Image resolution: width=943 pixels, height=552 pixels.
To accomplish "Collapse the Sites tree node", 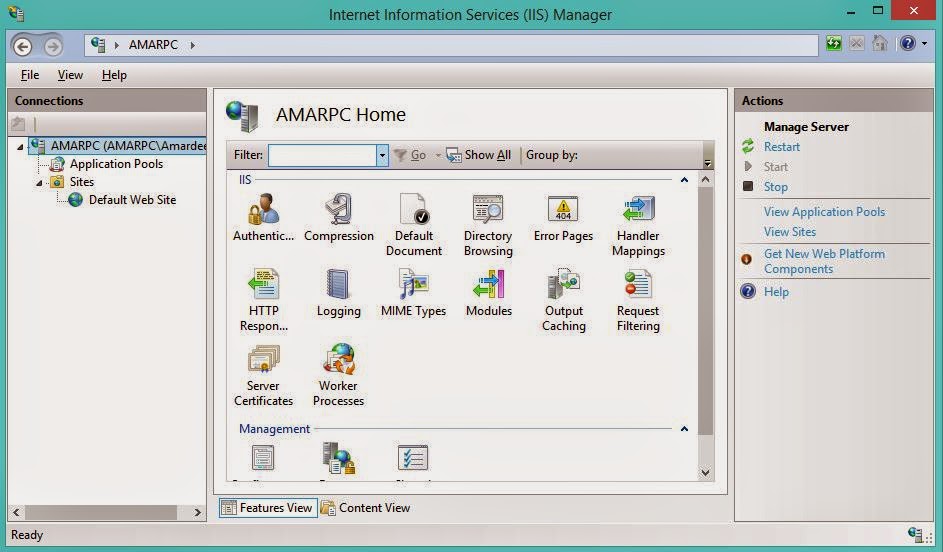I will 39,182.
